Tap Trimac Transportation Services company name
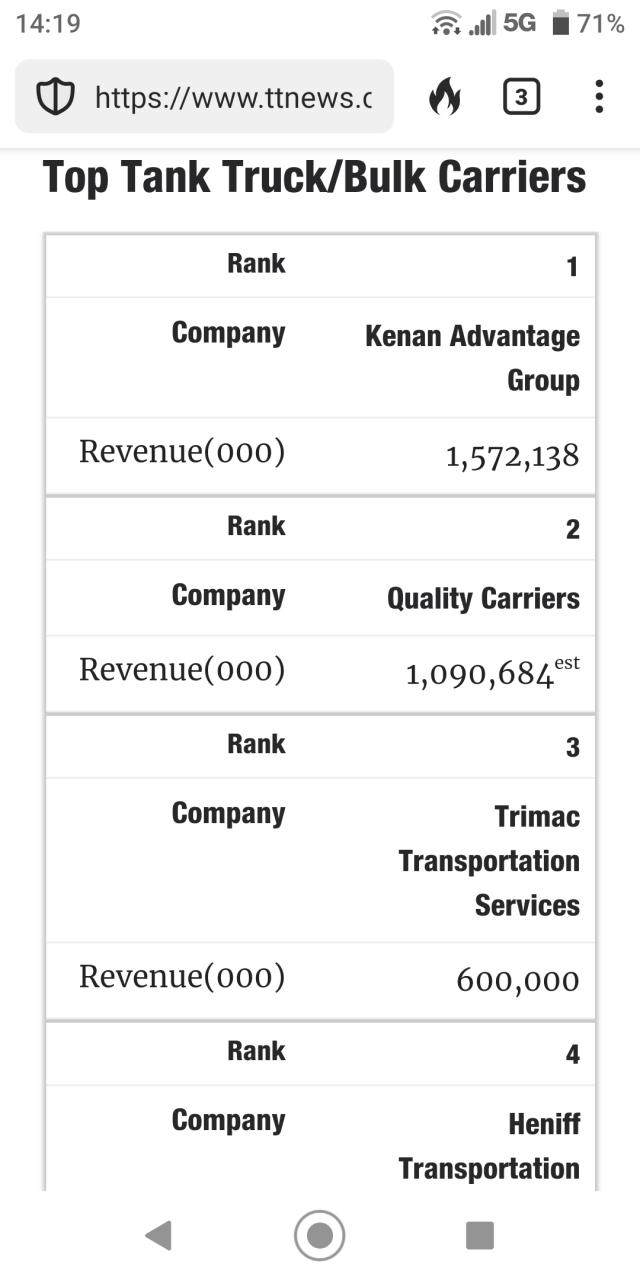The width and height of the screenshot is (640, 1280). tap(489, 860)
